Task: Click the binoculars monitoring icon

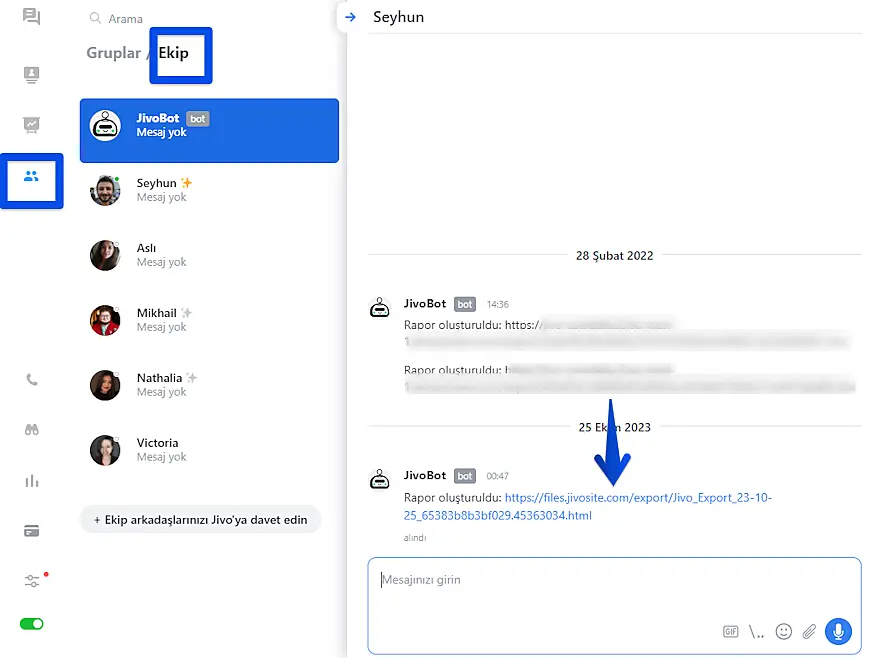Action: (x=32, y=429)
